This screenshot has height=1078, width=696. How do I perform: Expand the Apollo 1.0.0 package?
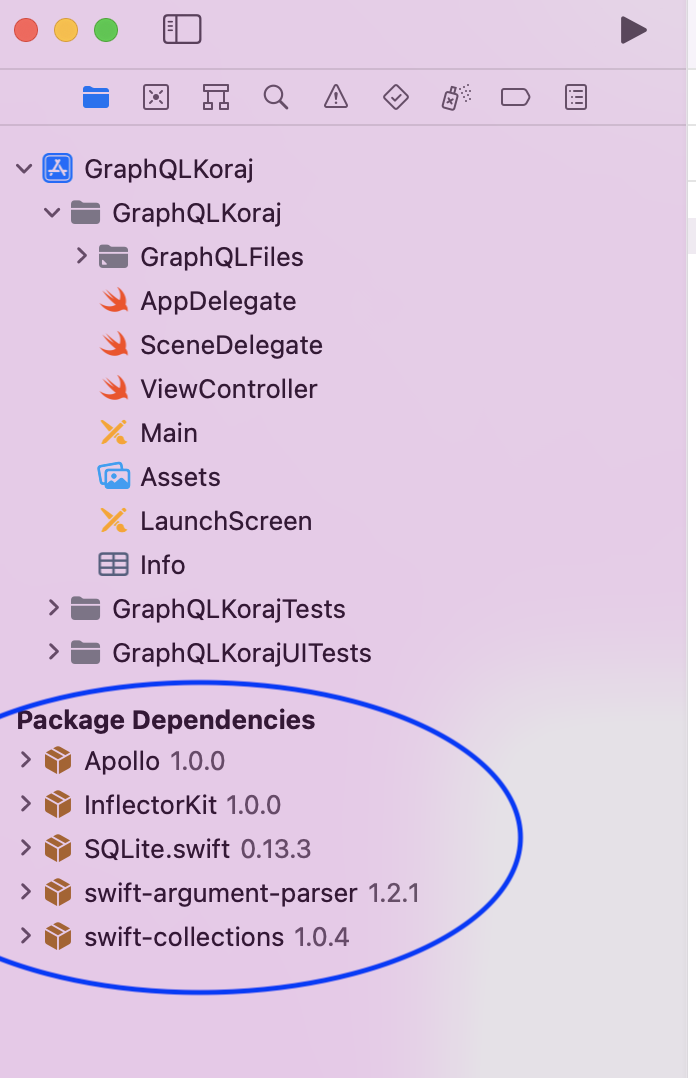coord(24,760)
